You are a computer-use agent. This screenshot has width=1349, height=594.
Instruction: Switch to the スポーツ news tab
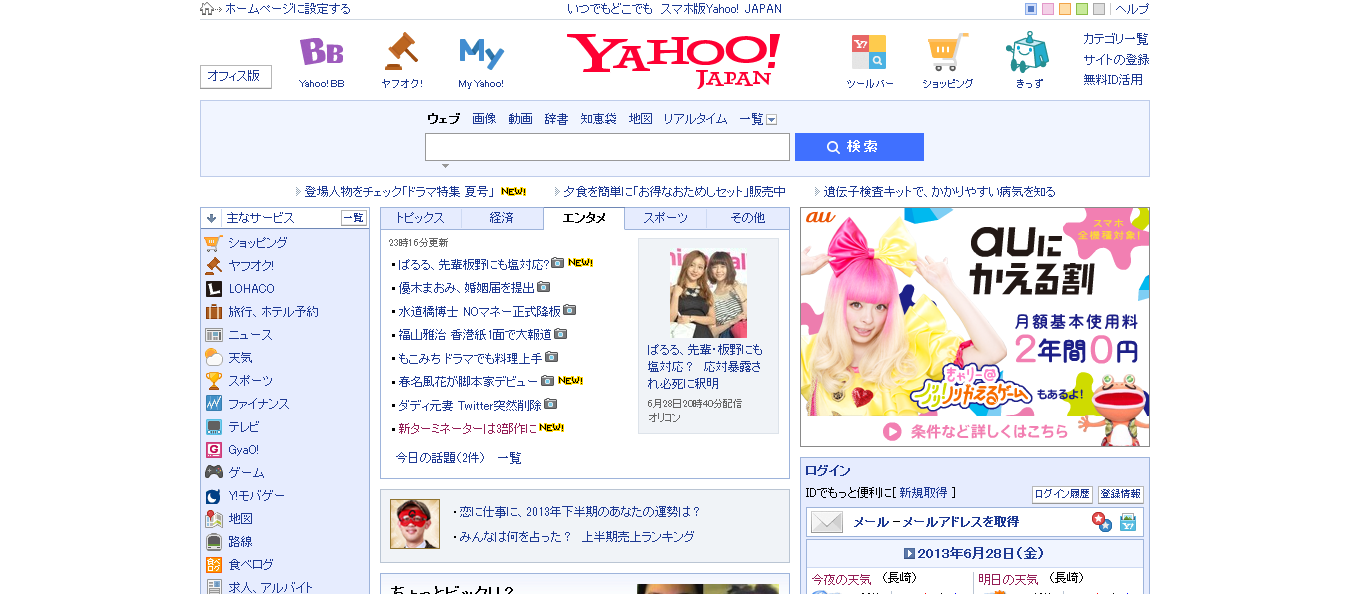(x=666, y=218)
